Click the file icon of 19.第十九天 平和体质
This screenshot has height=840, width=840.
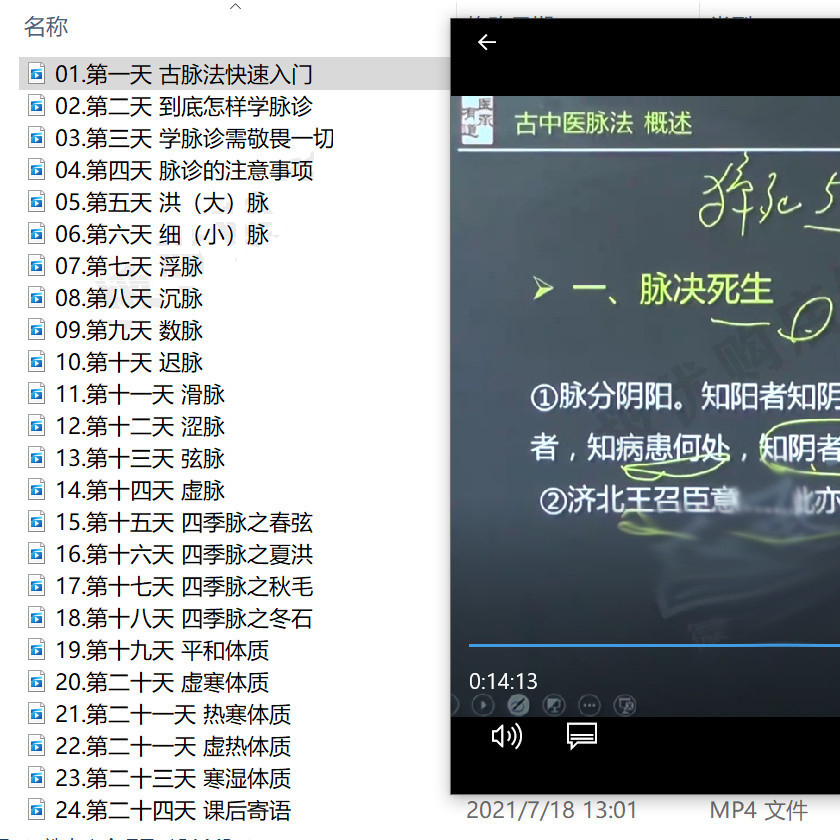[x=37, y=651]
